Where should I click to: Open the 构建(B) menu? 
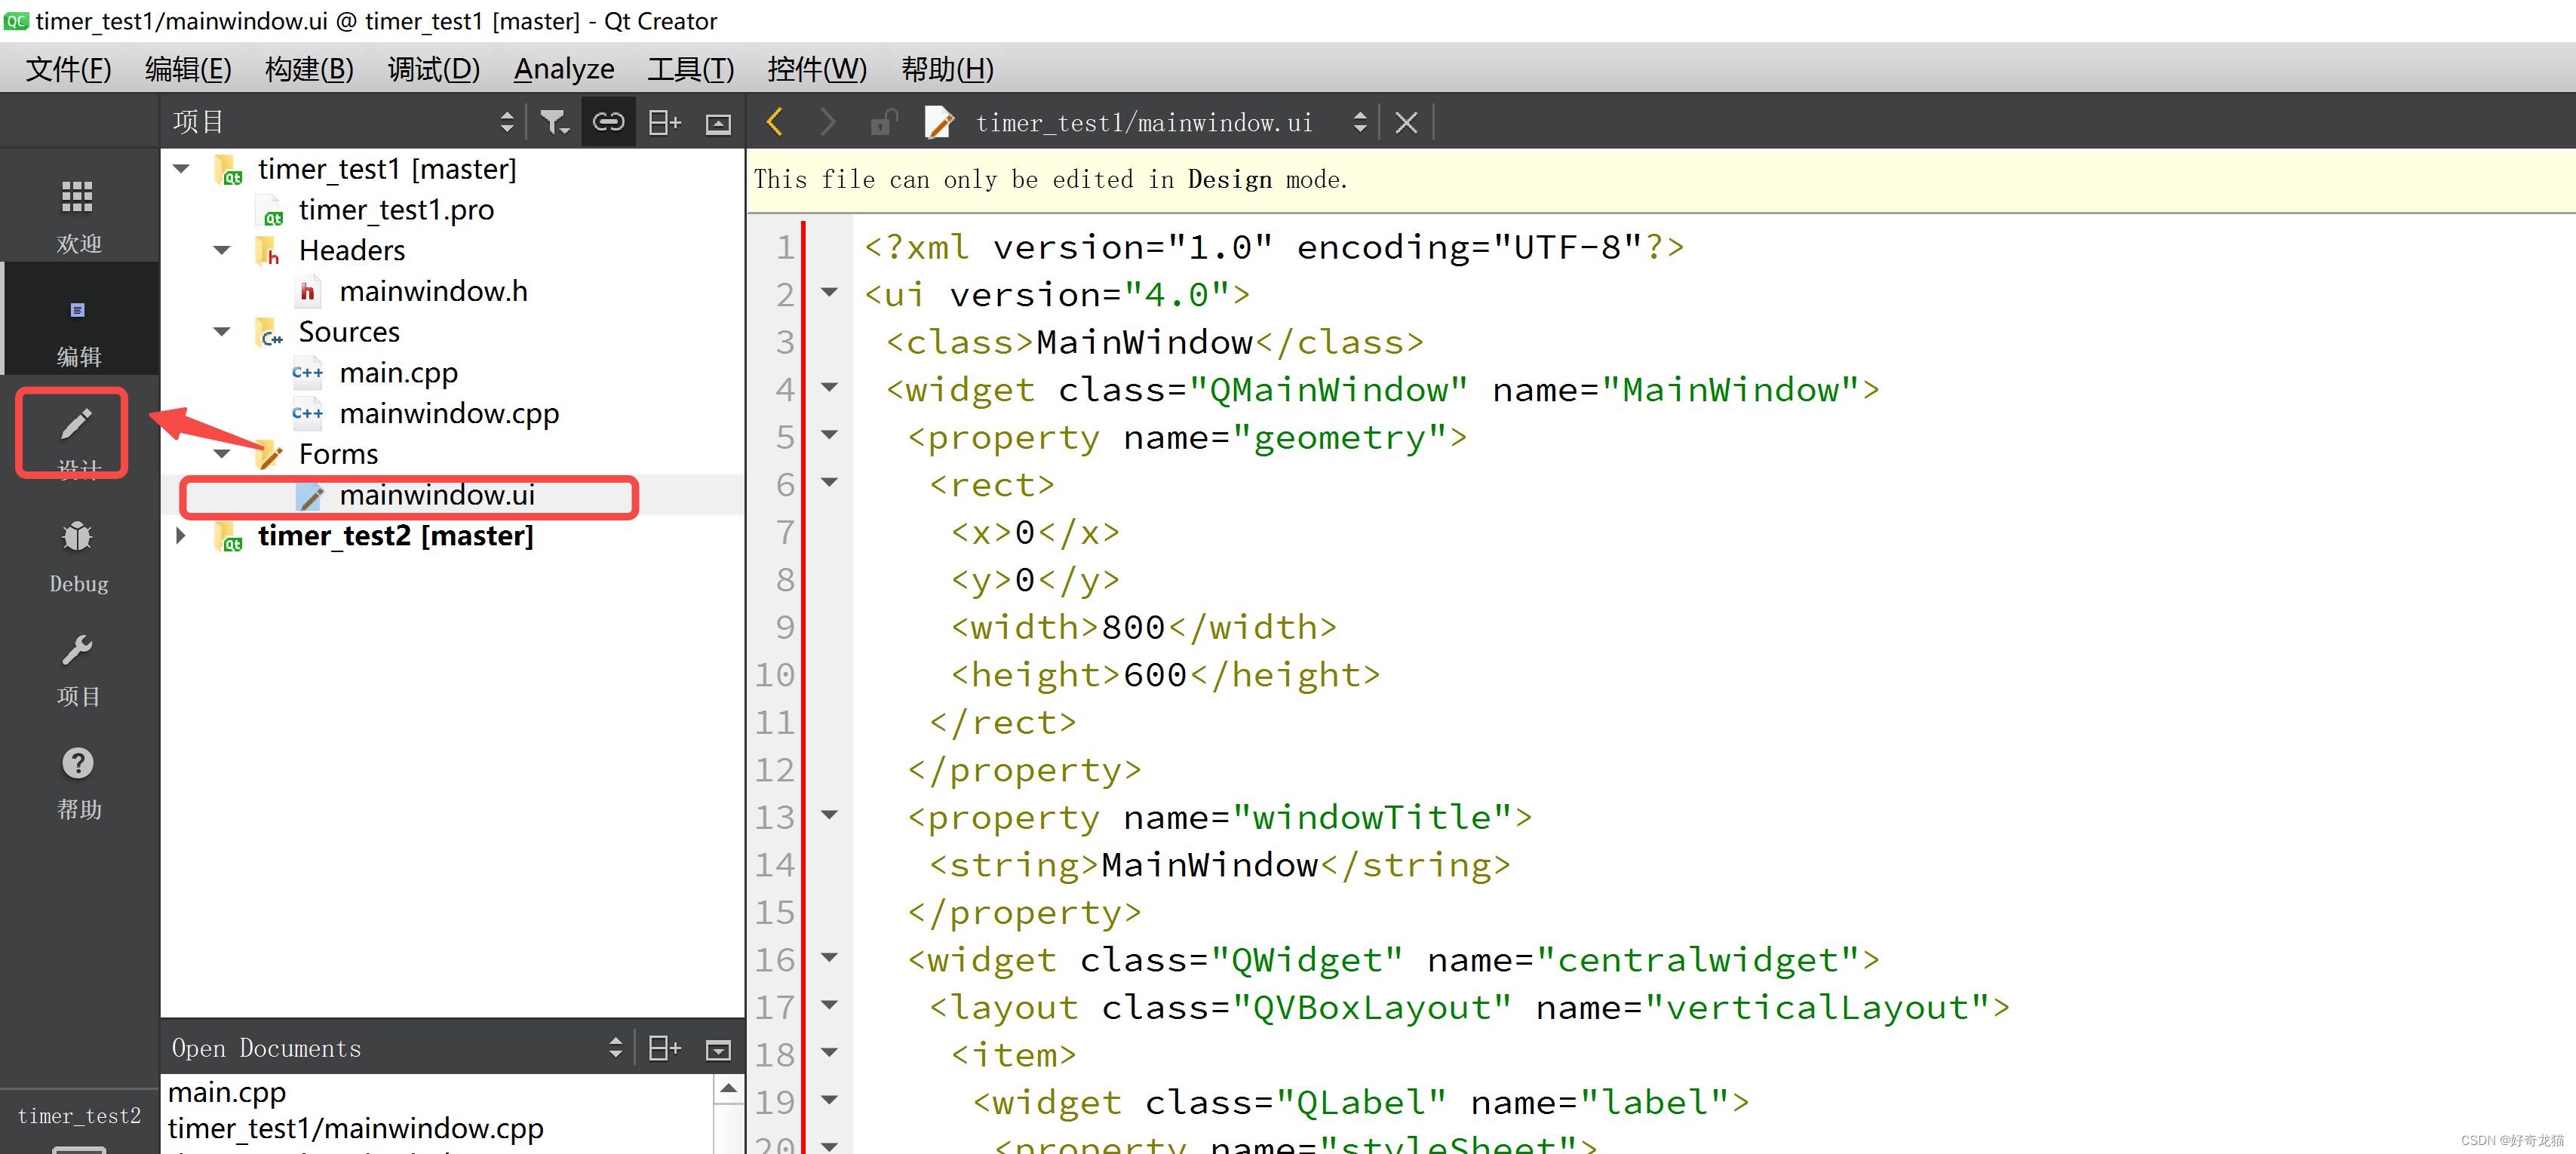(309, 69)
